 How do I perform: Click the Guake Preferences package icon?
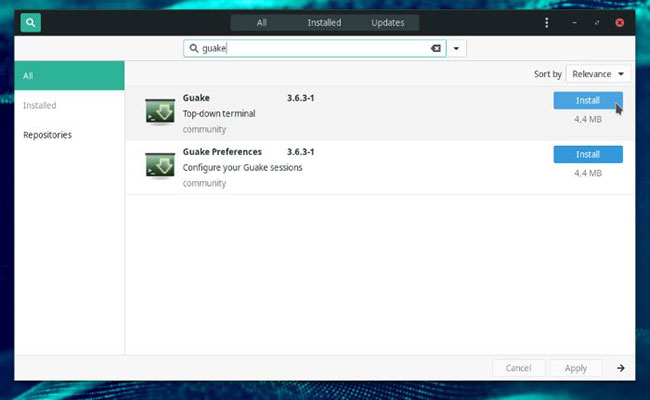(160, 165)
